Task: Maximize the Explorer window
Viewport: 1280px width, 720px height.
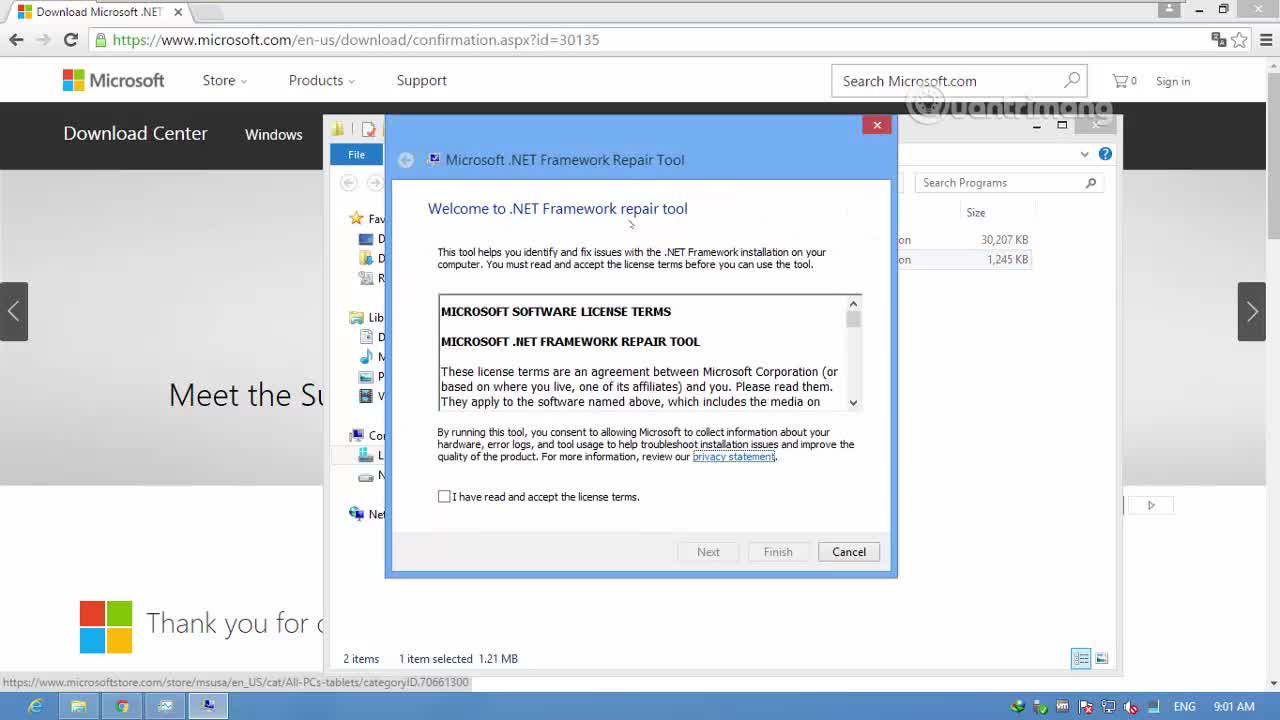Action: (1062, 125)
